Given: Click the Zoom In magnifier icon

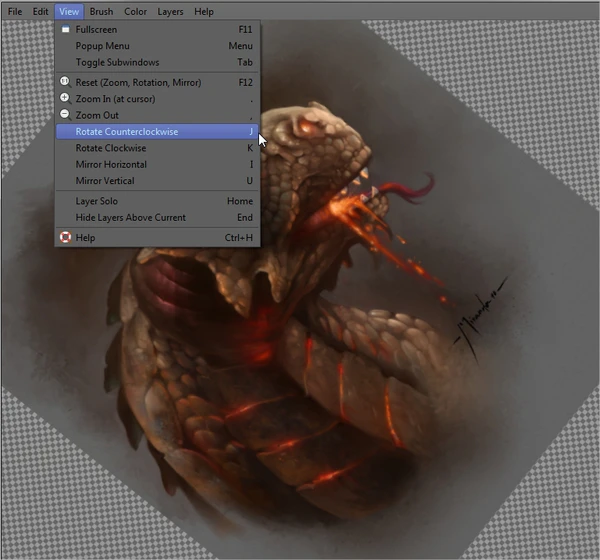Looking at the screenshot, I should click(x=65, y=99).
